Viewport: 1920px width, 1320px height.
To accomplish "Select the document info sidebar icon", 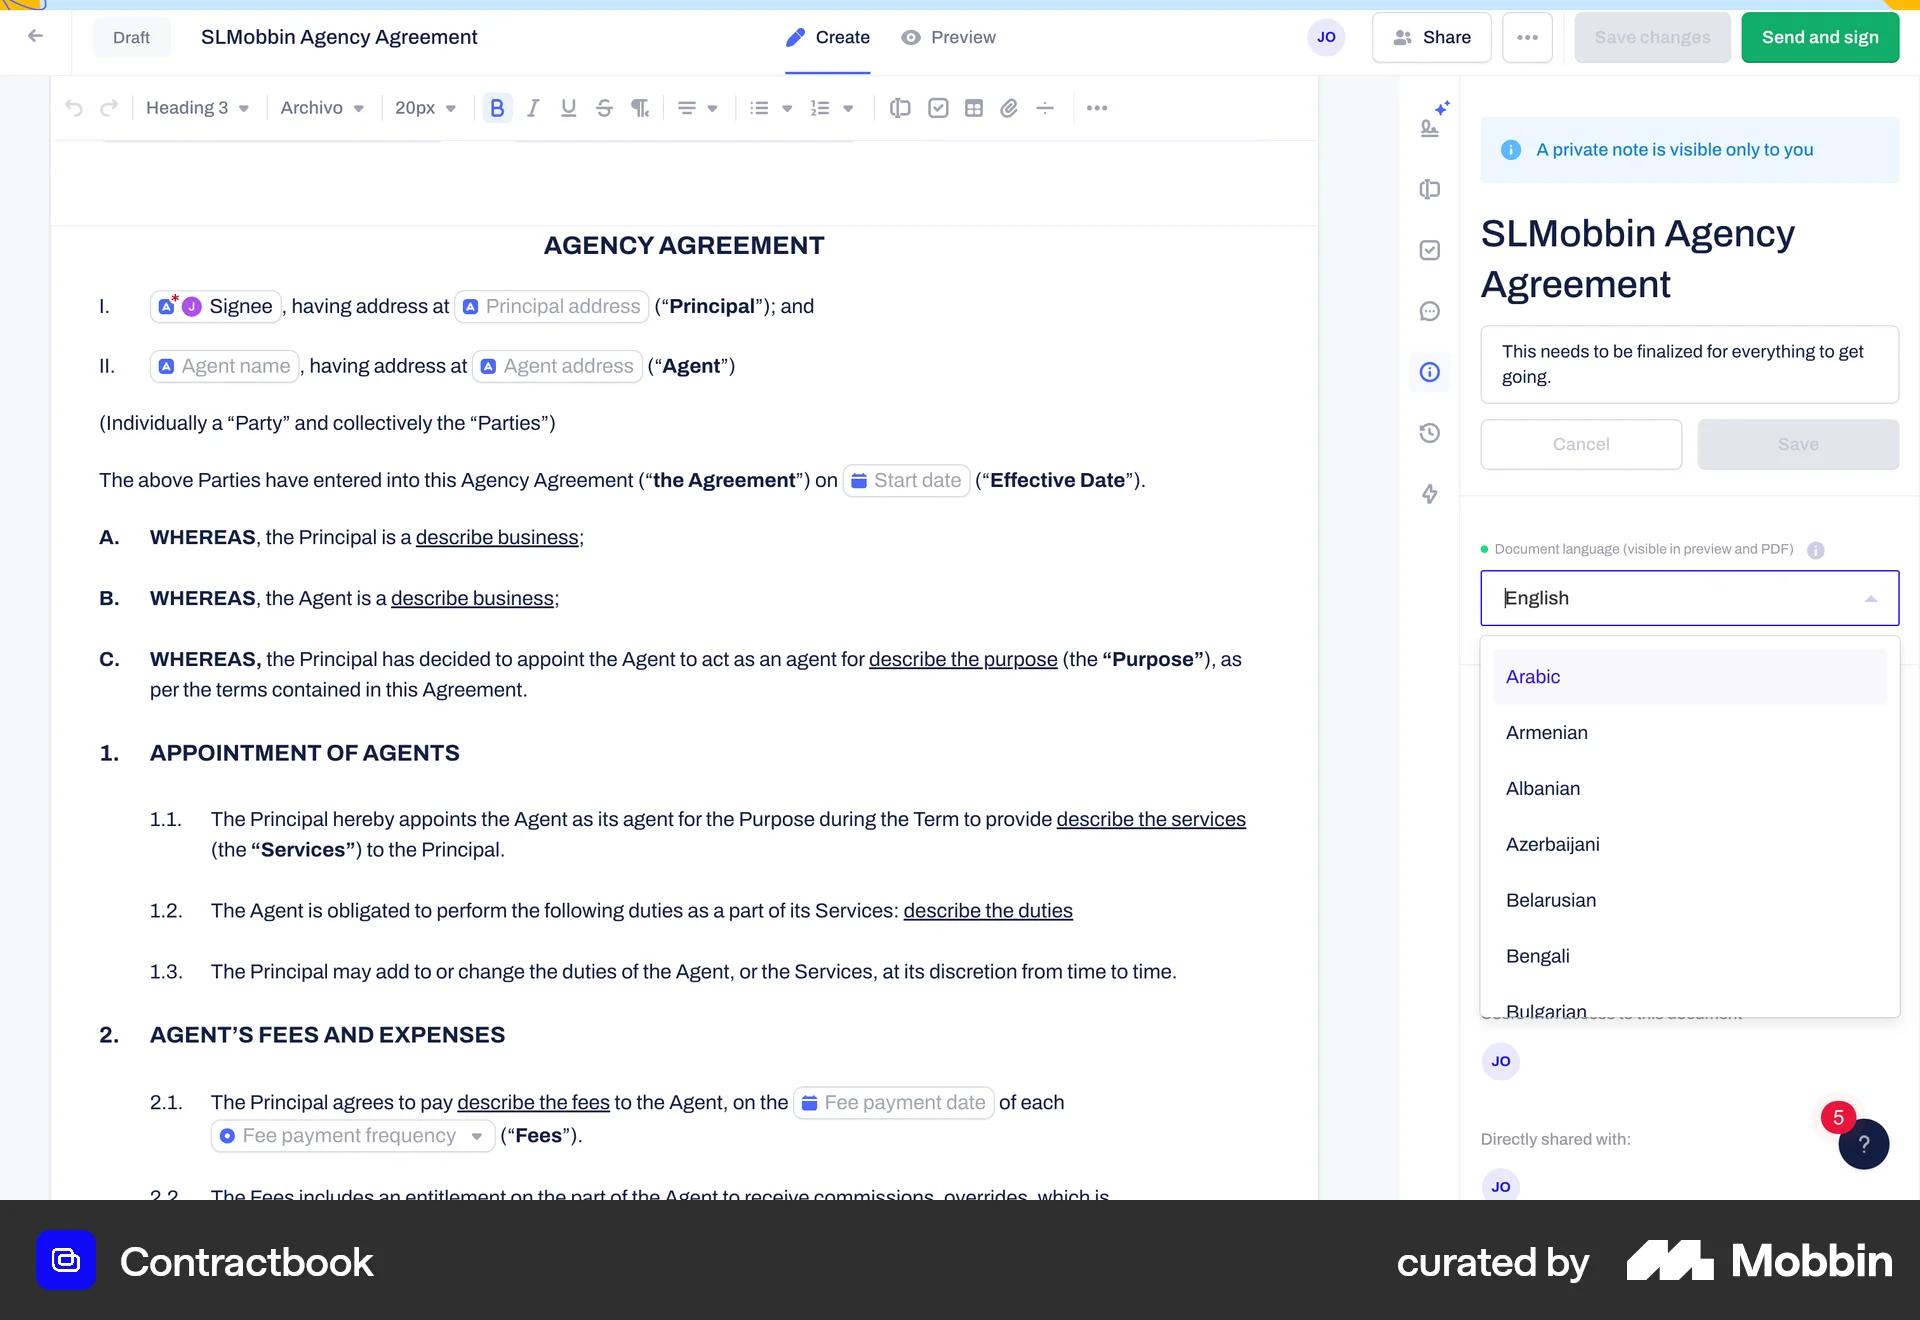I will coord(1429,372).
